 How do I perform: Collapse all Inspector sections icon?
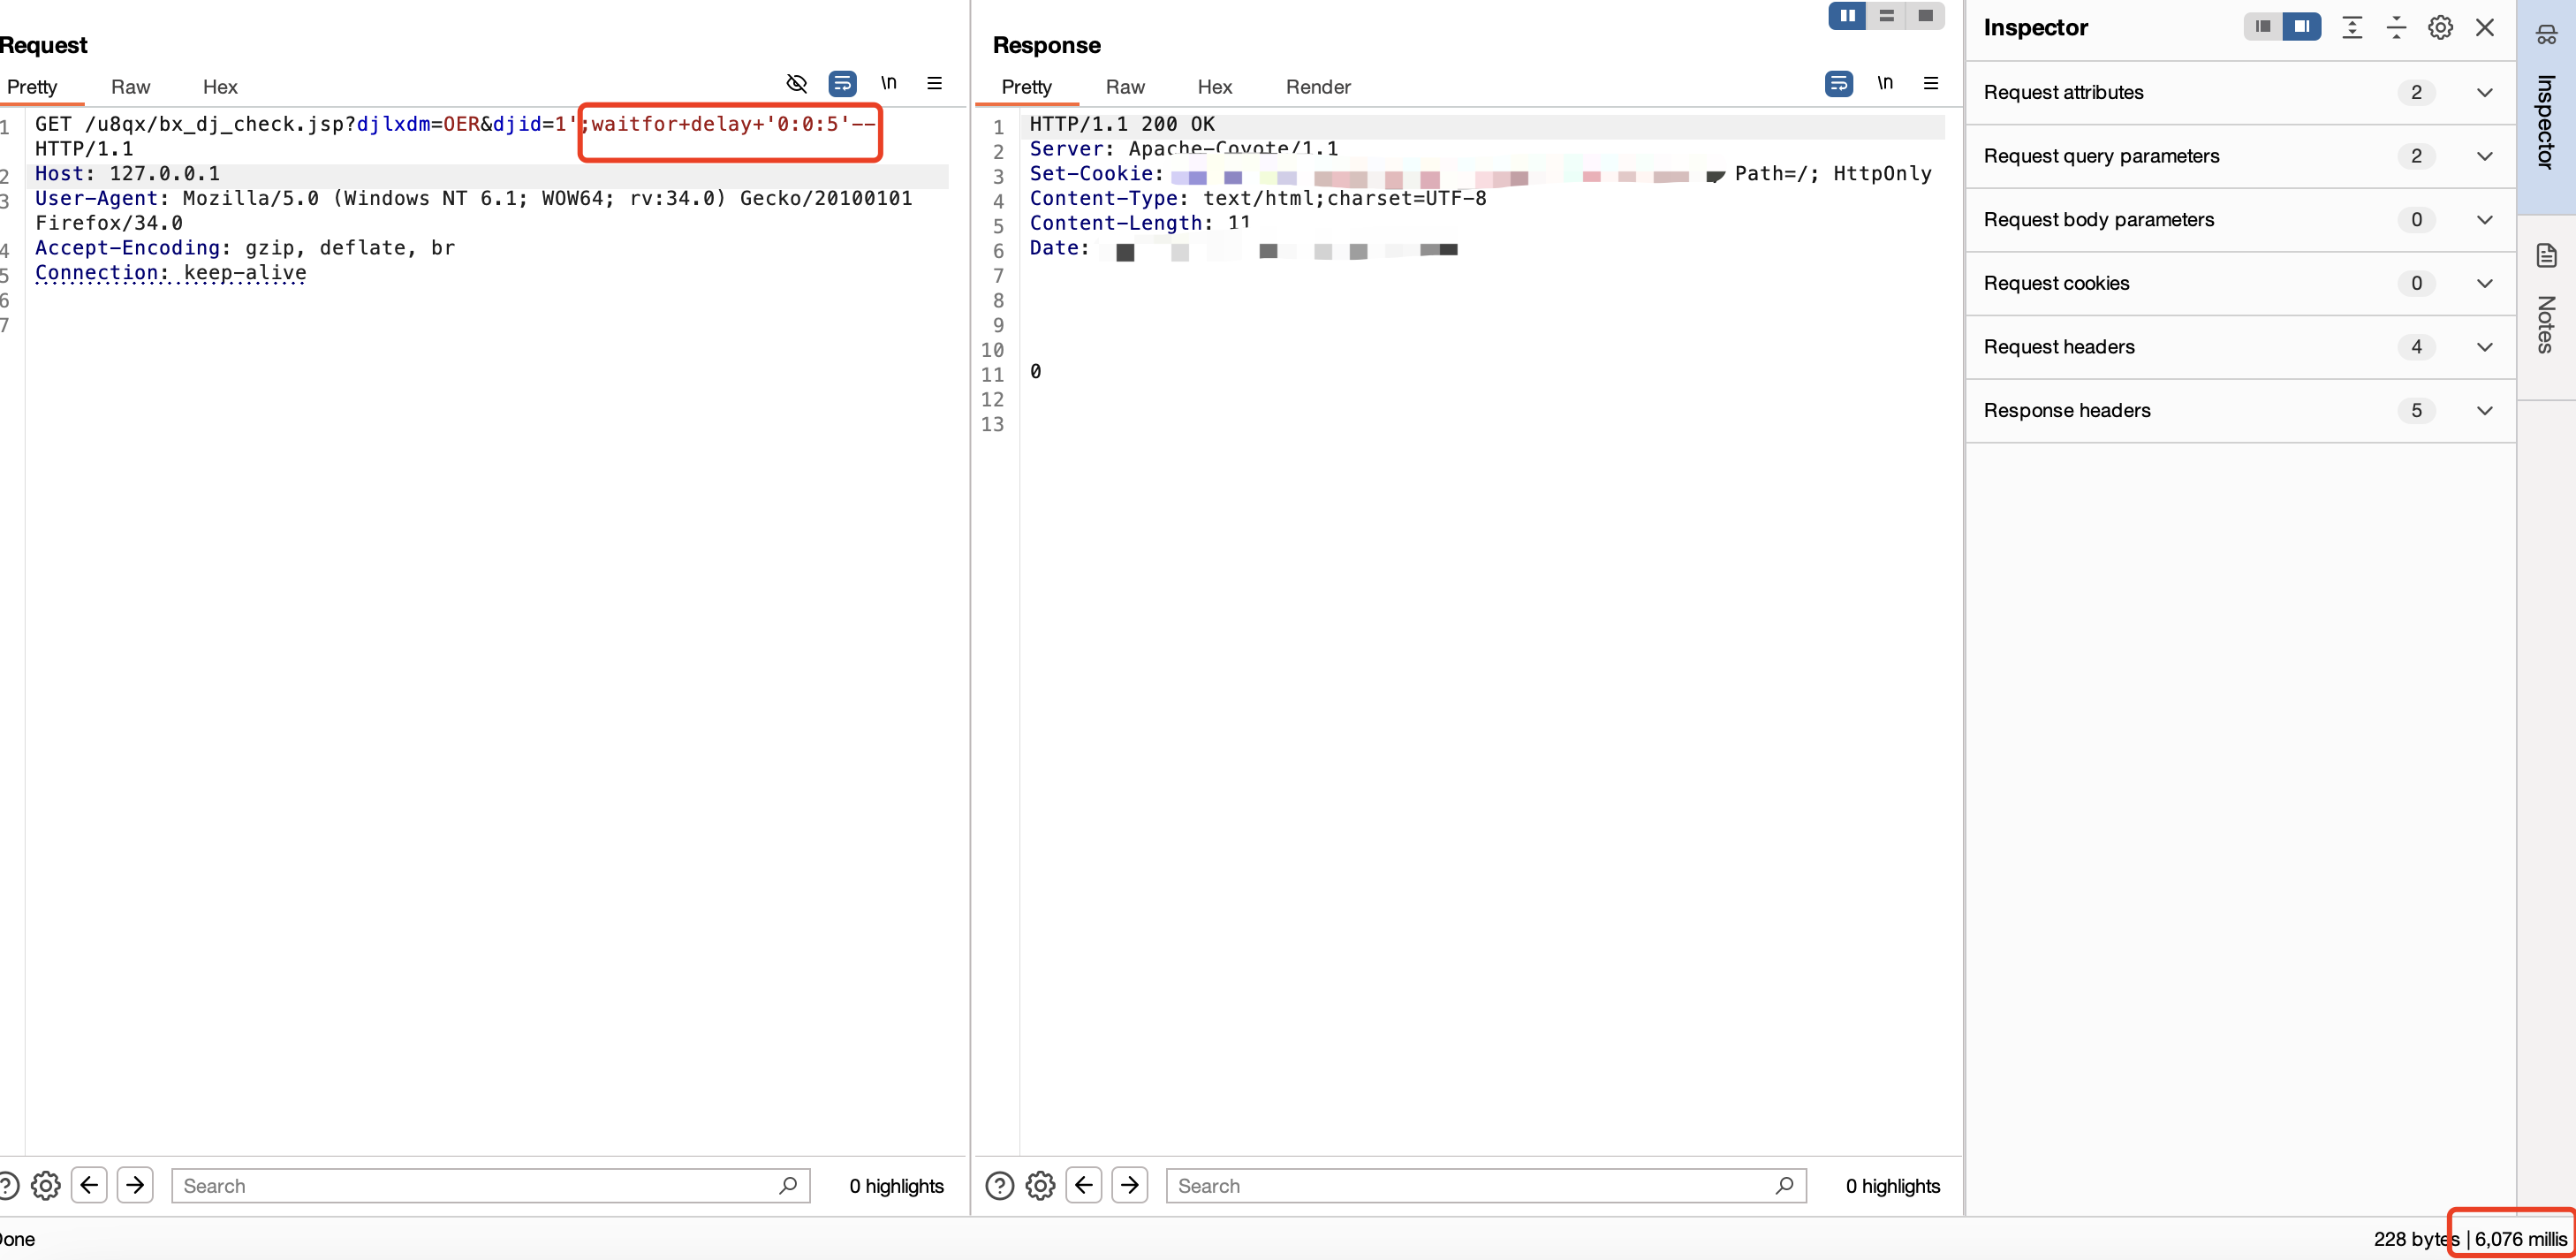click(2396, 27)
